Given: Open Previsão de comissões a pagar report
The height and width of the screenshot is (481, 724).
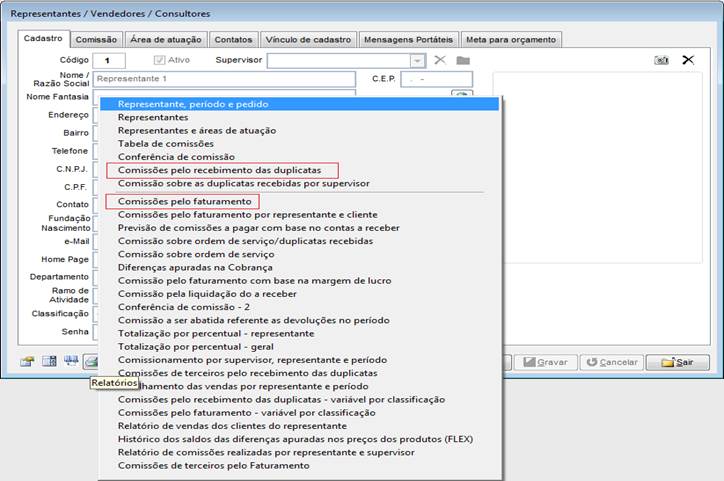Looking at the screenshot, I should [300, 228].
